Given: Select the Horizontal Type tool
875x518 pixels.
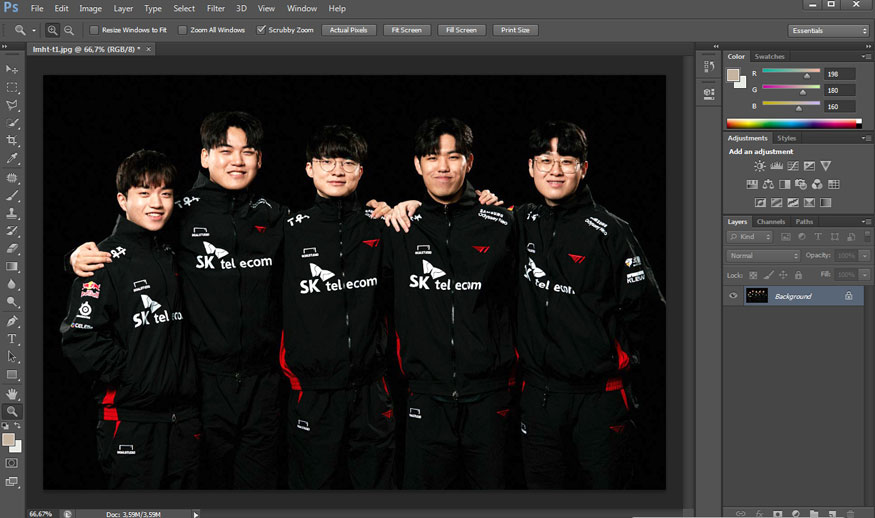Looking at the screenshot, I should [x=12, y=339].
